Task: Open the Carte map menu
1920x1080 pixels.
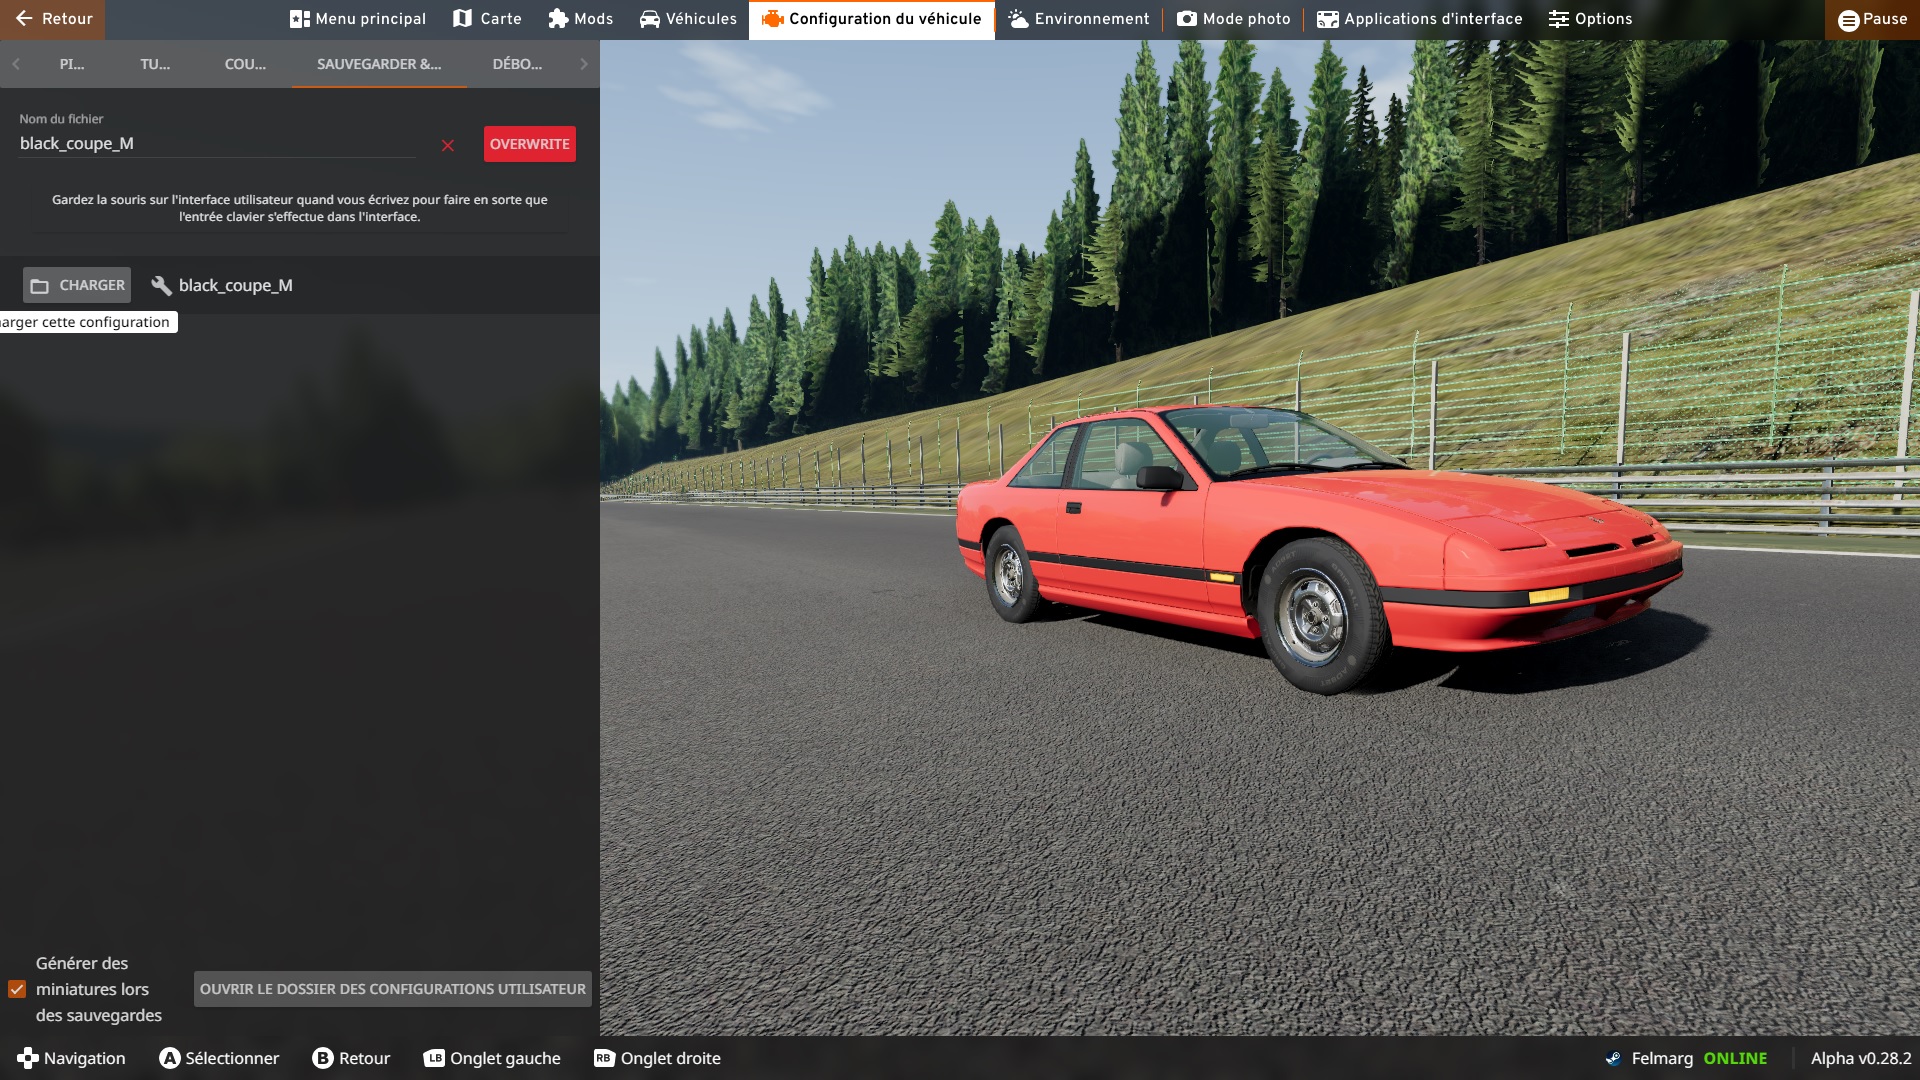Action: coord(487,19)
